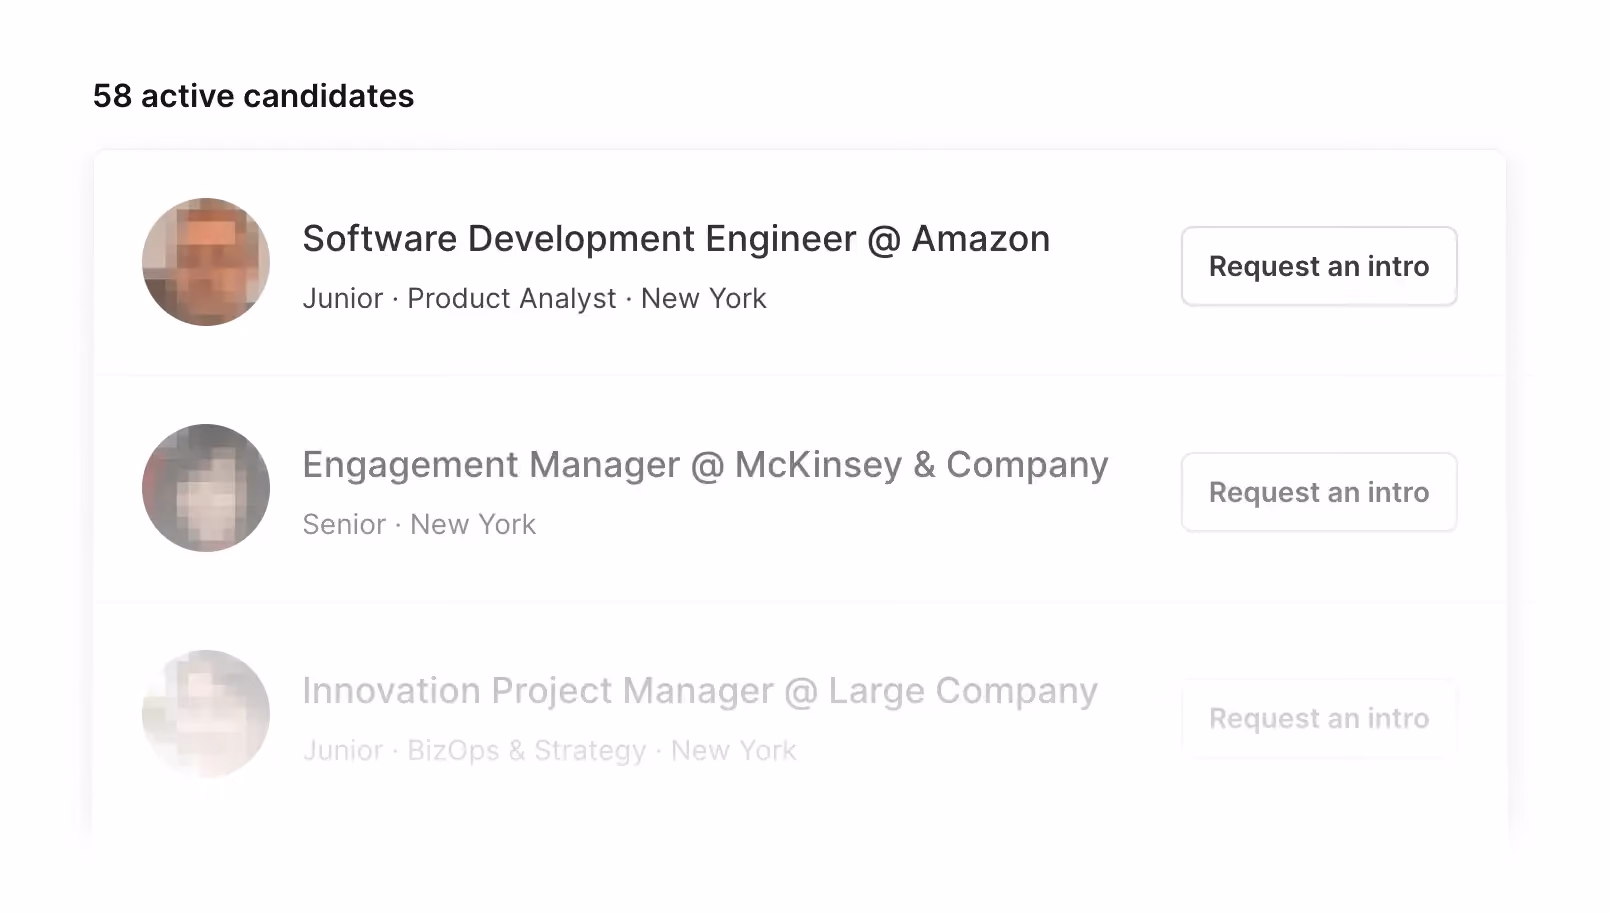
Task: Open the Amazon engineer's profile photo
Action: 206,262
